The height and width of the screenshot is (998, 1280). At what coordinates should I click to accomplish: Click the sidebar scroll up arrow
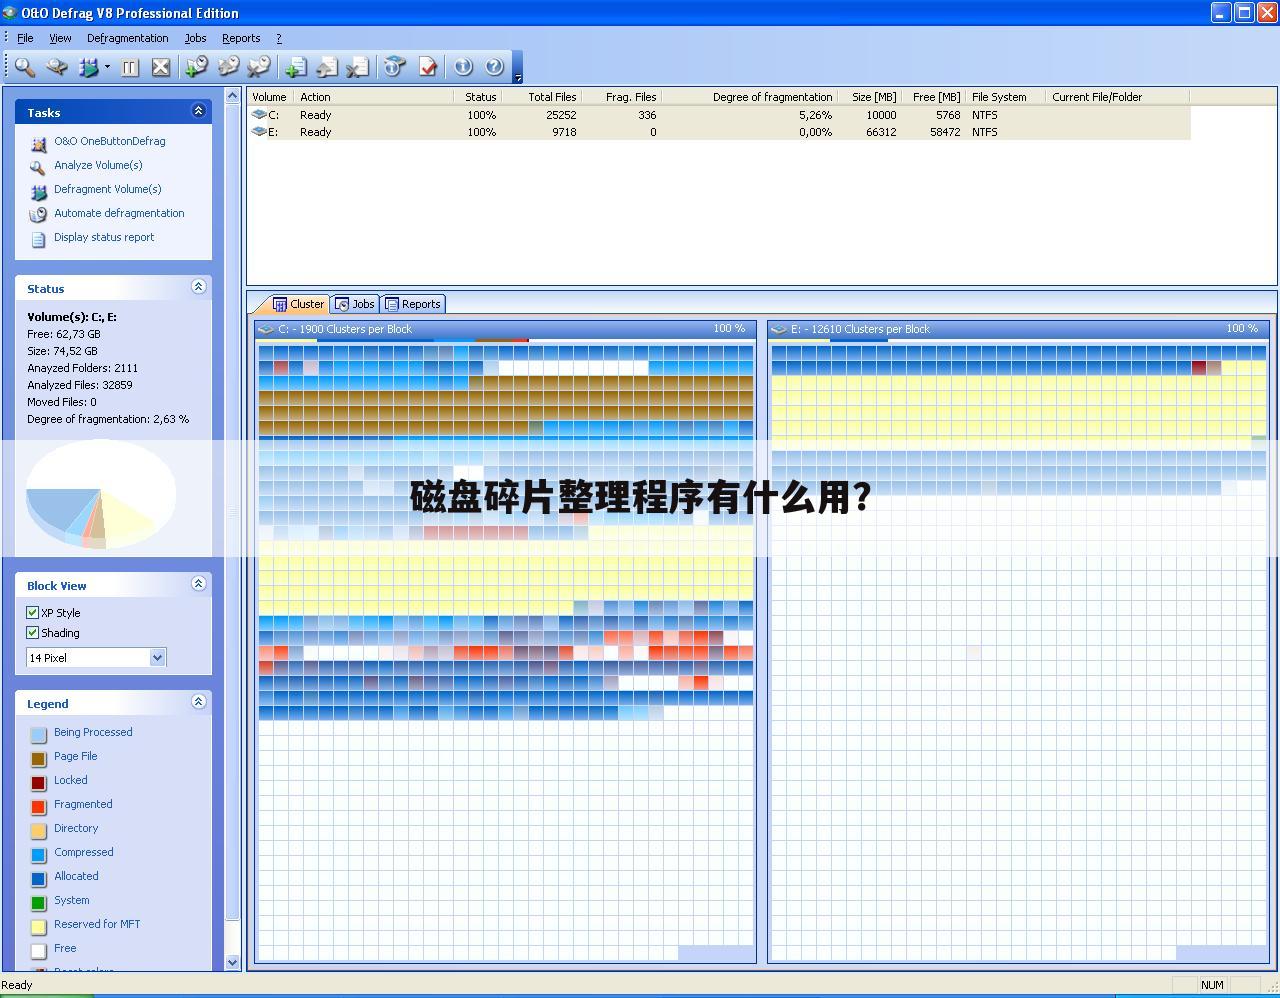tap(233, 97)
